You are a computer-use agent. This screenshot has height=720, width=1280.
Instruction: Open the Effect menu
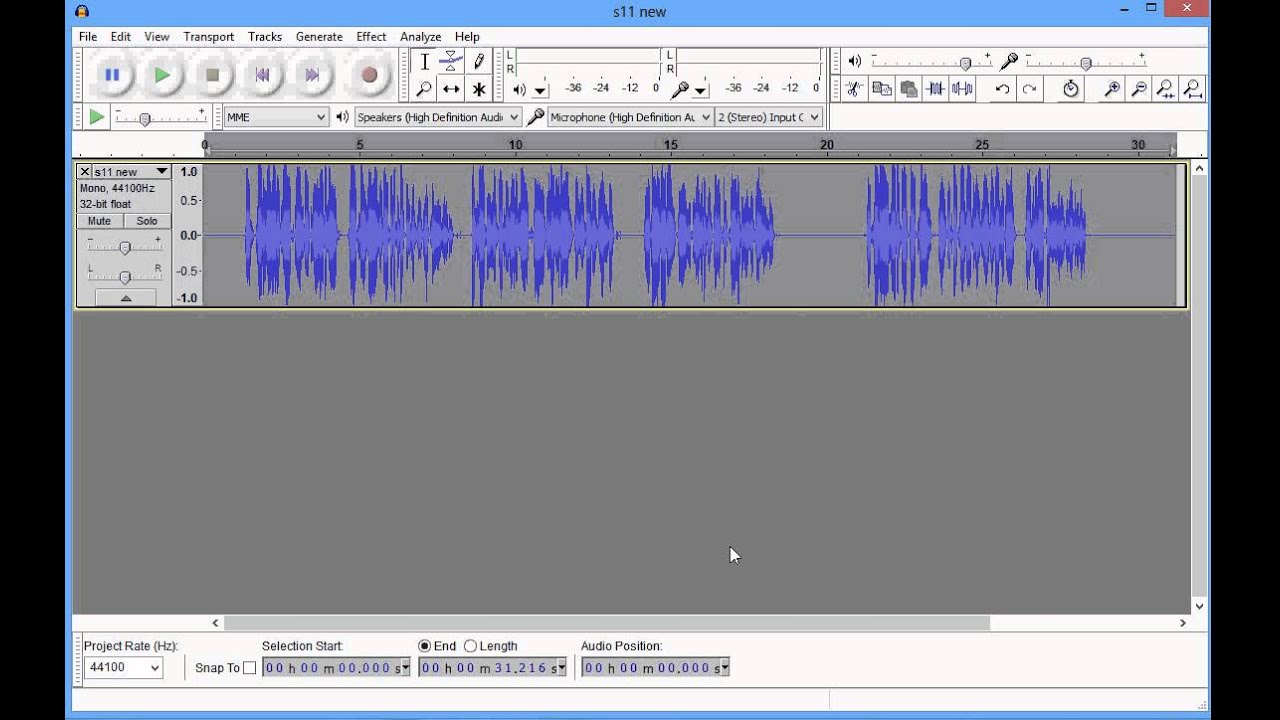click(x=371, y=36)
